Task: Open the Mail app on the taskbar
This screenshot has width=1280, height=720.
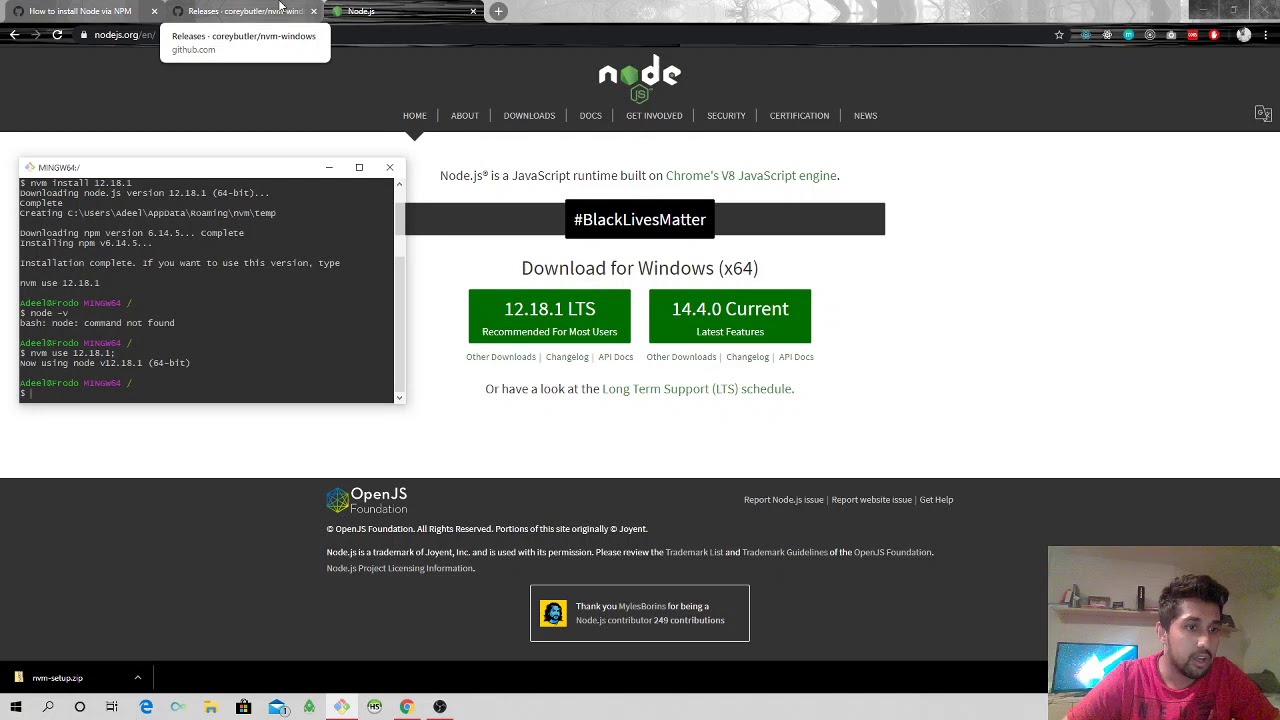Action: [277, 707]
